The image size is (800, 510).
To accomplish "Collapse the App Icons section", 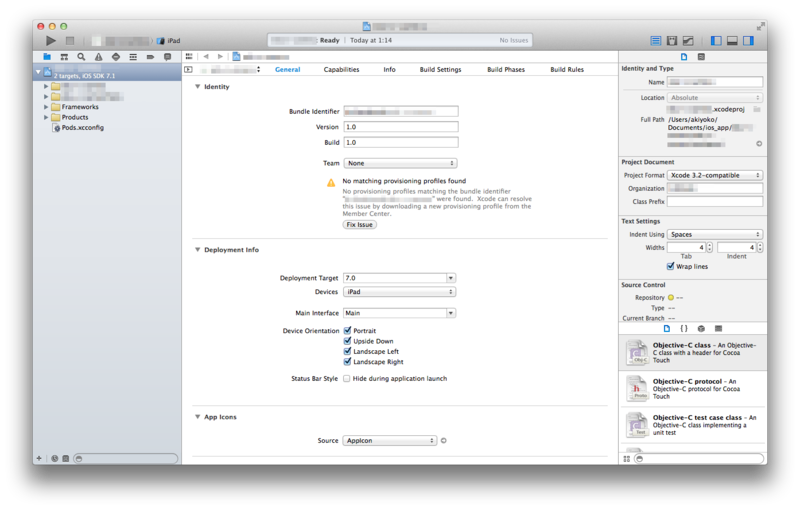I will (x=197, y=417).
